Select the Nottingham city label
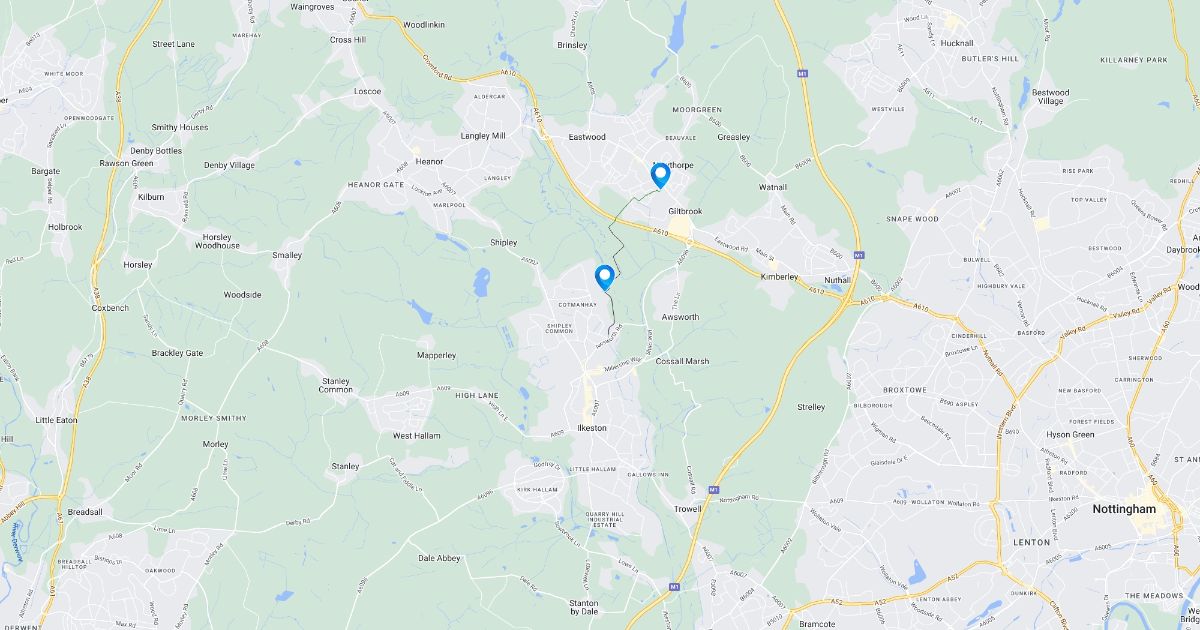1200x630 pixels. pyautogui.click(x=1123, y=509)
